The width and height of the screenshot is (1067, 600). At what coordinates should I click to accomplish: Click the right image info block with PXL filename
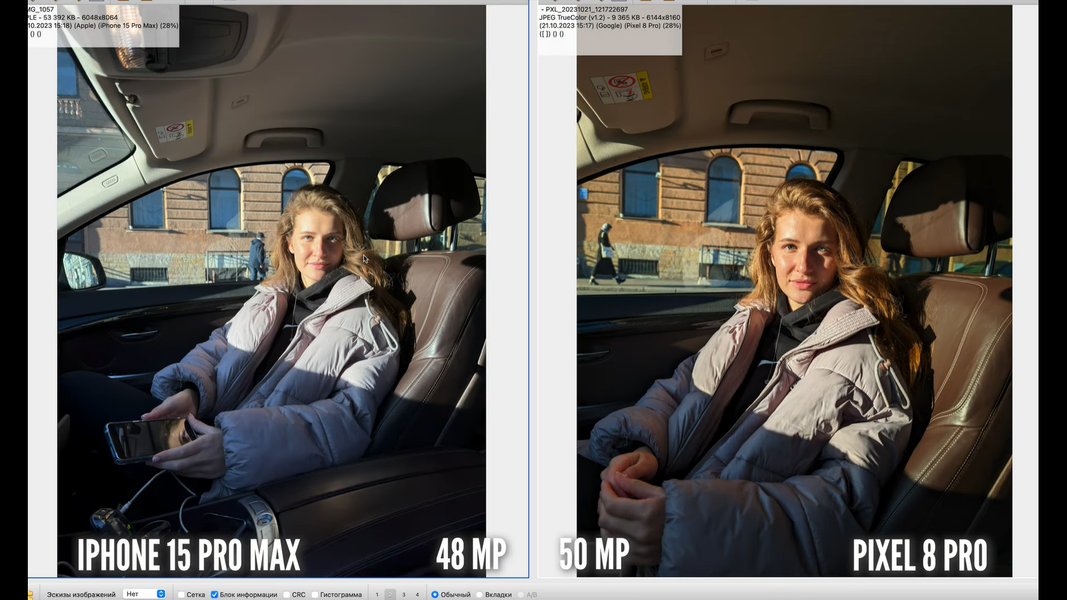(610, 24)
